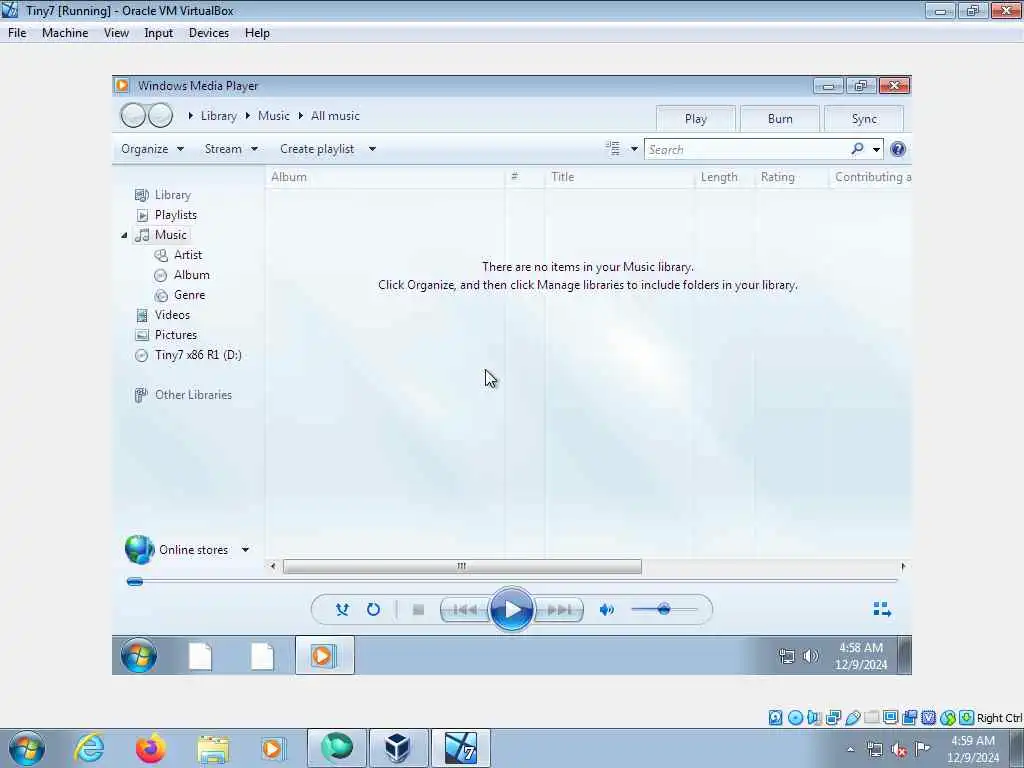Open the Organize menu
The image size is (1024, 768).
[x=152, y=149]
